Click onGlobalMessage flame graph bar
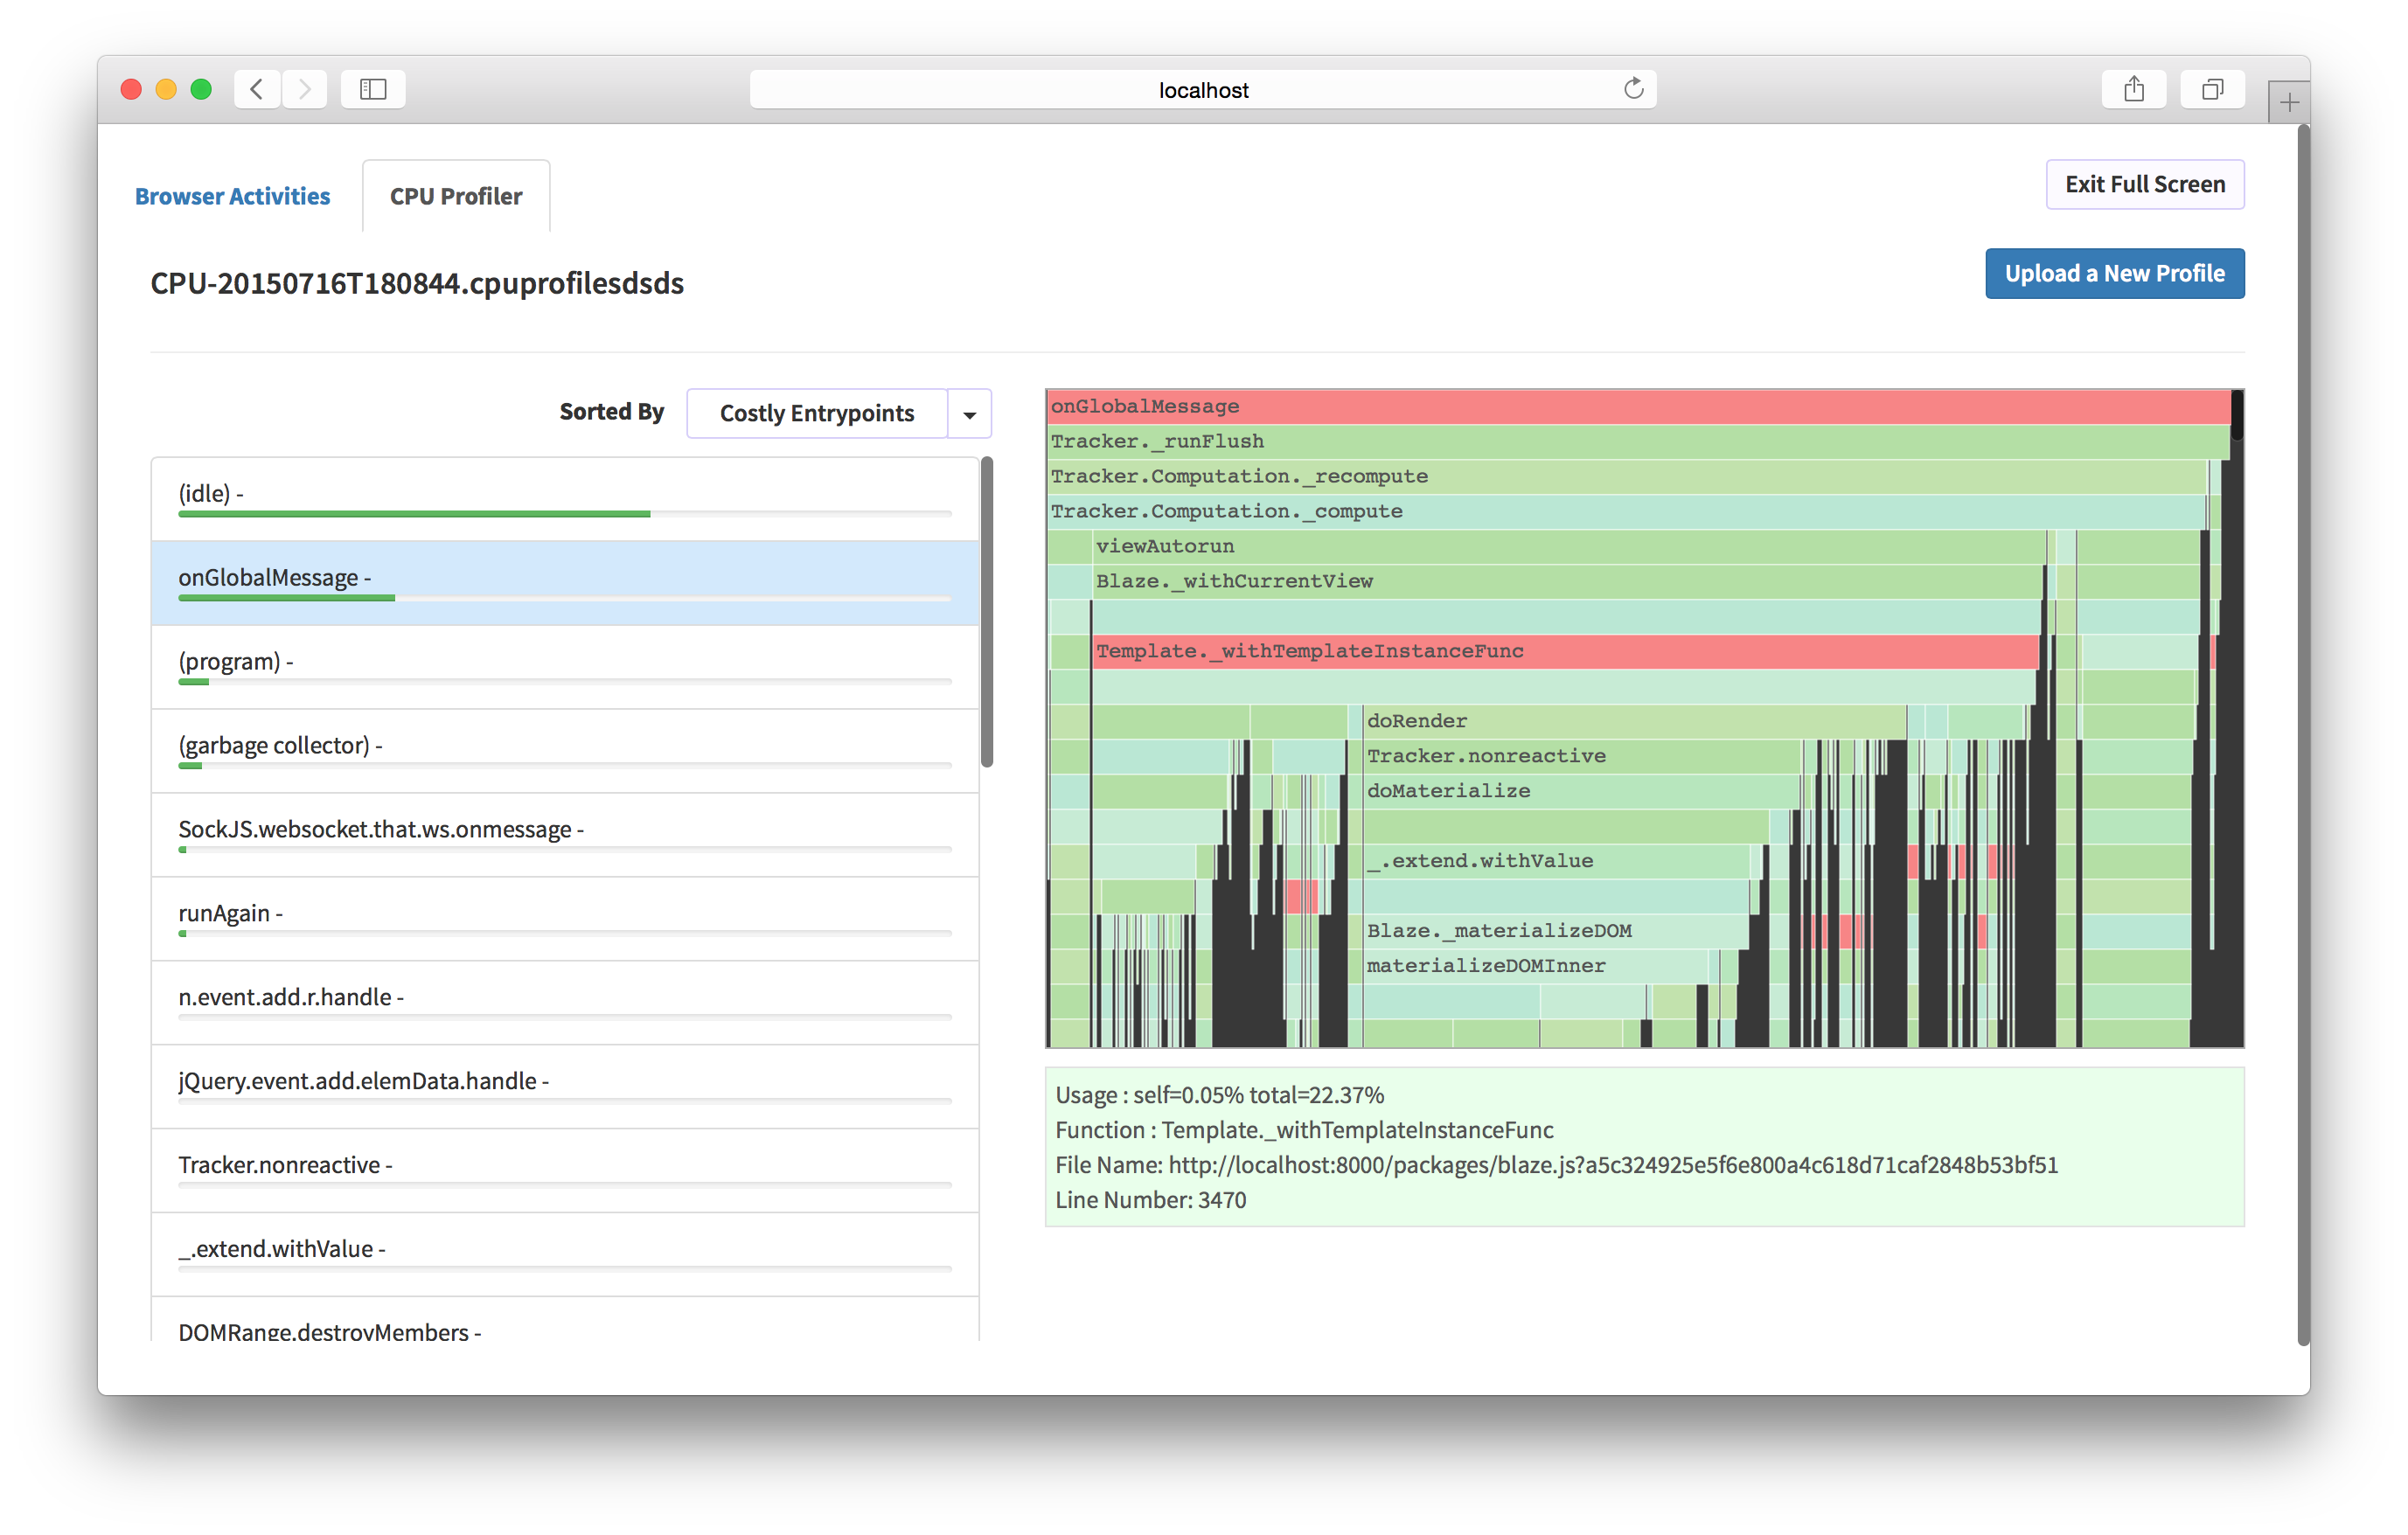Image resolution: width=2408 pixels, height=1535 pixels. point(1639,406)
